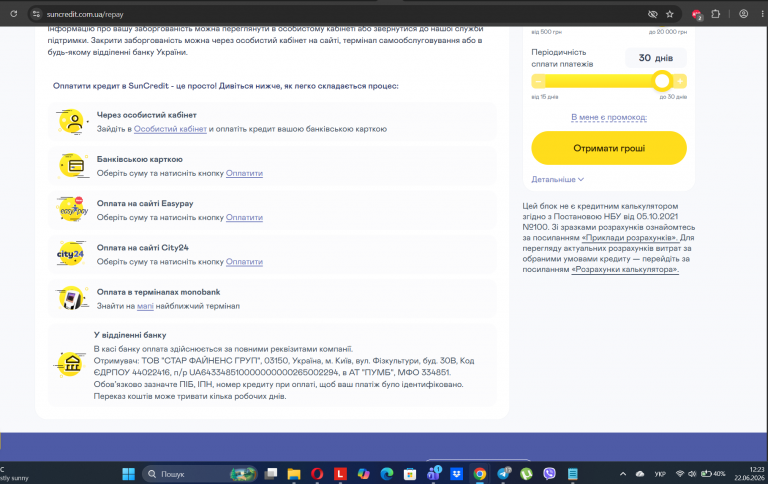Click the 'В мене є промокод' link
The height and width of the screenshot is (484, 768).
pos(609,117)
